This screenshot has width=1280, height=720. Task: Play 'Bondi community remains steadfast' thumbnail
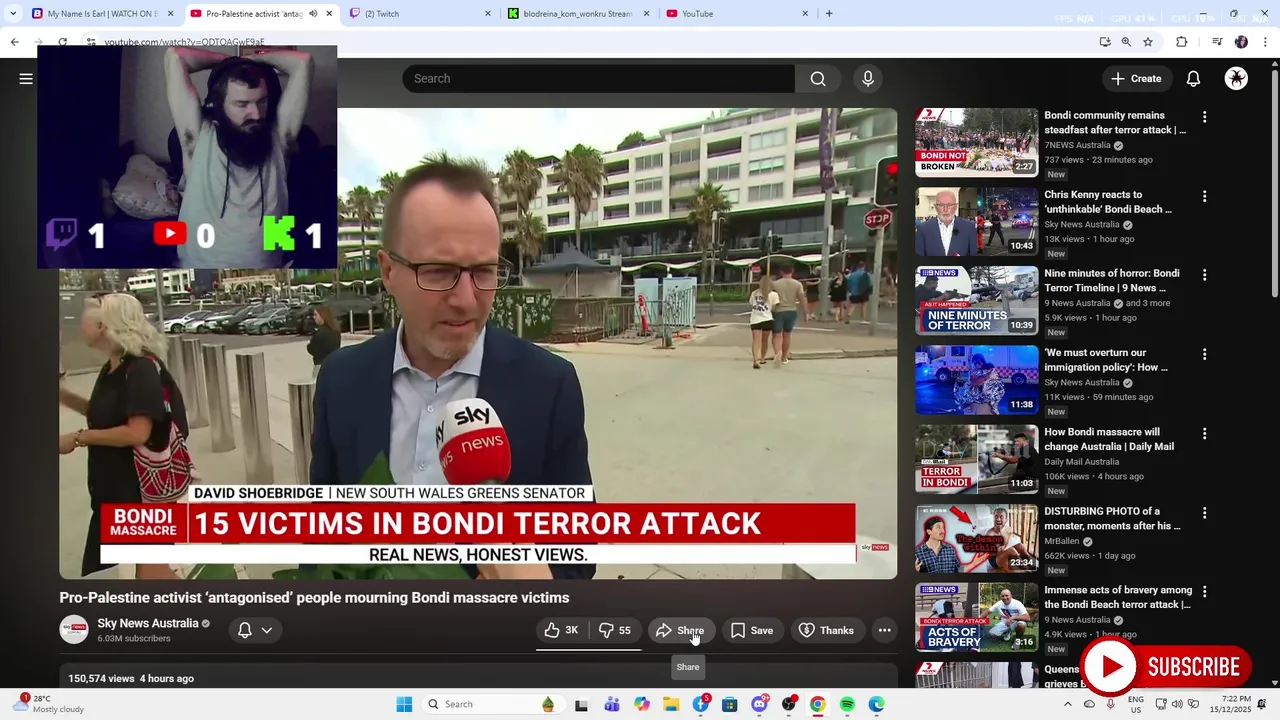(977, 142)
